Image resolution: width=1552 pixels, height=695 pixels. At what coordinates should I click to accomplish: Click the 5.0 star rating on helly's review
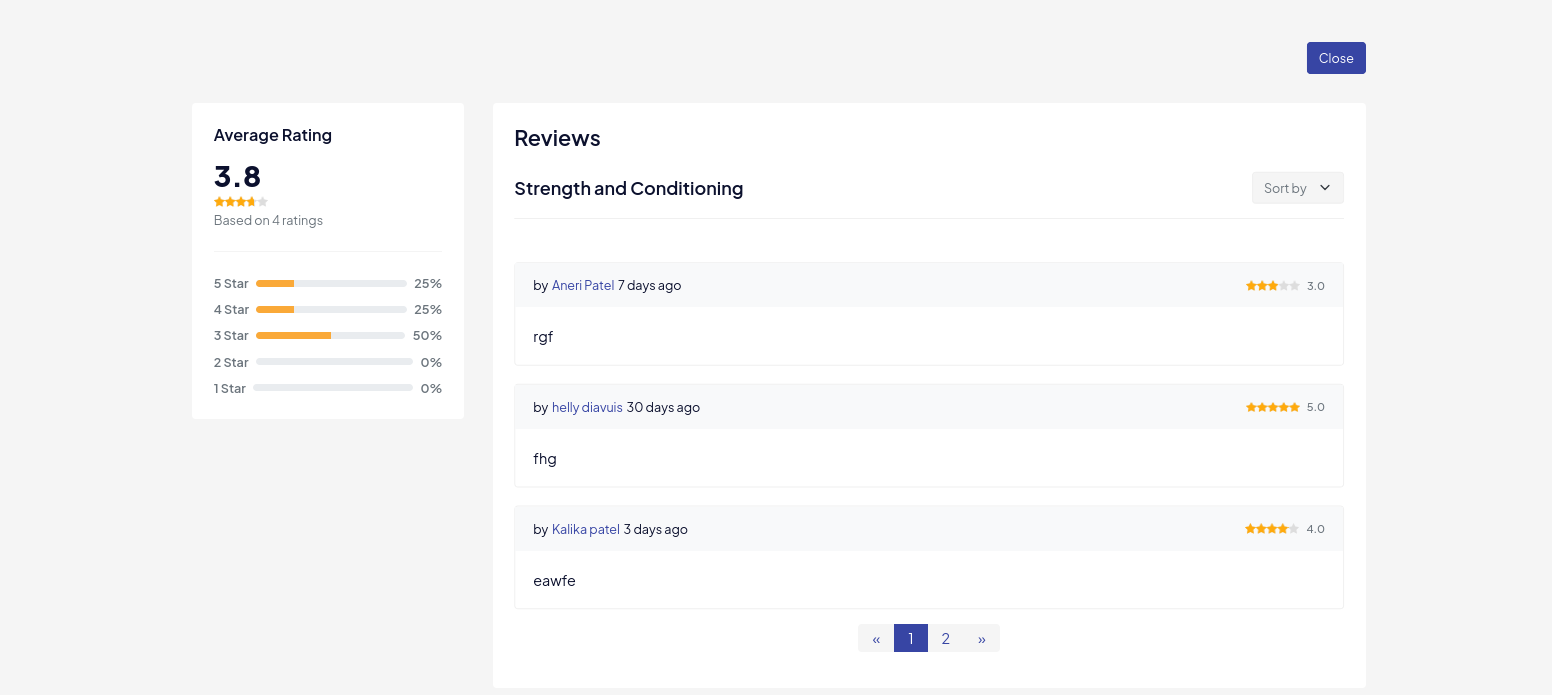(x=1272, y=408)
